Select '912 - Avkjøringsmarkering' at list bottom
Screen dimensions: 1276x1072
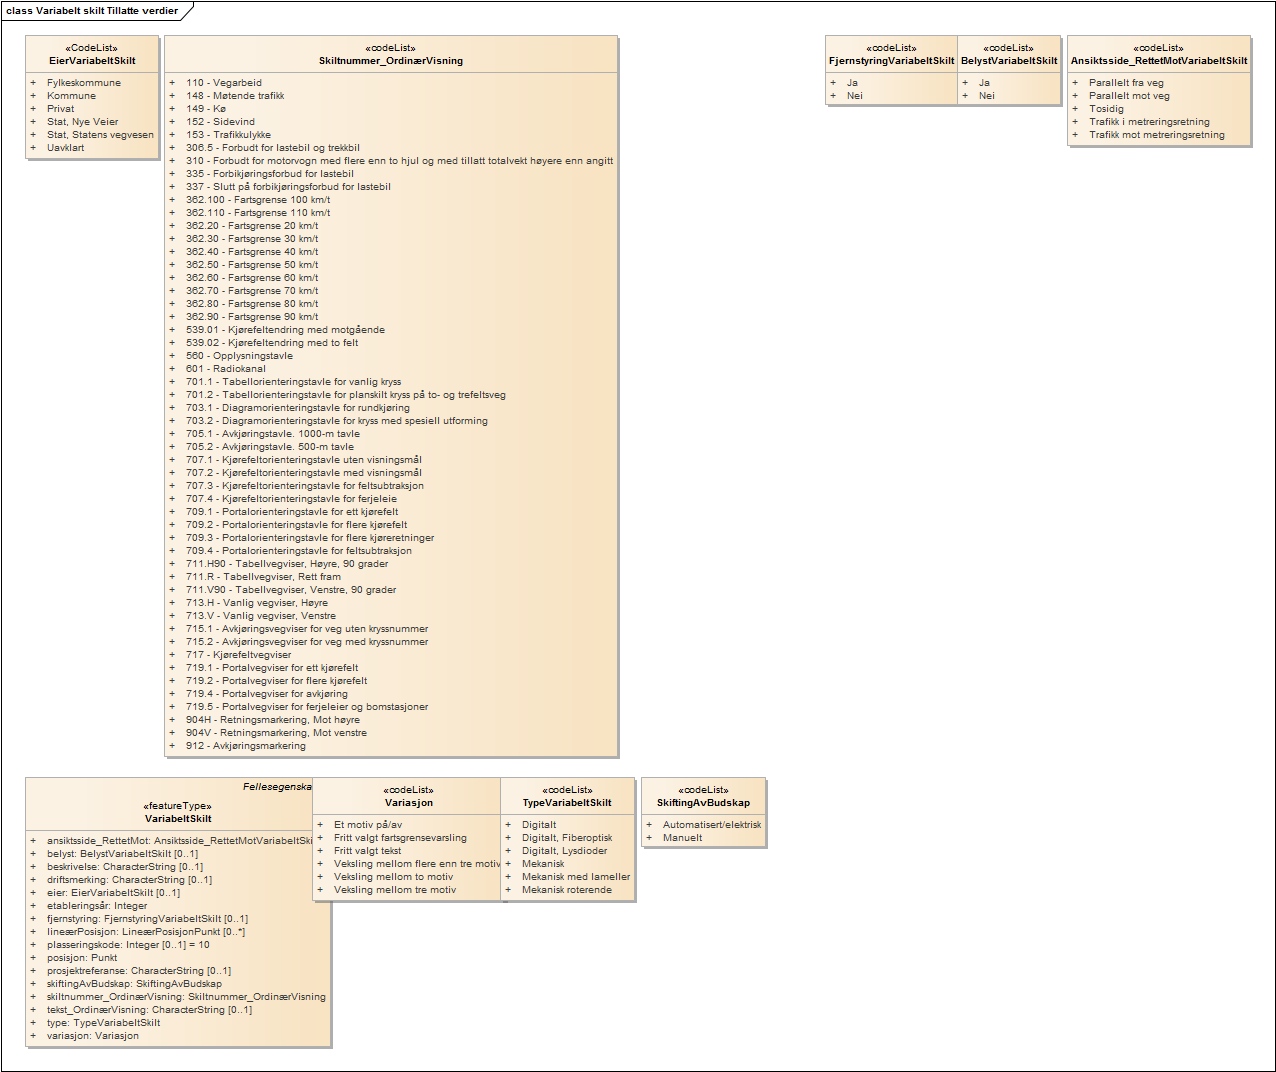click(x=245, y=746)
